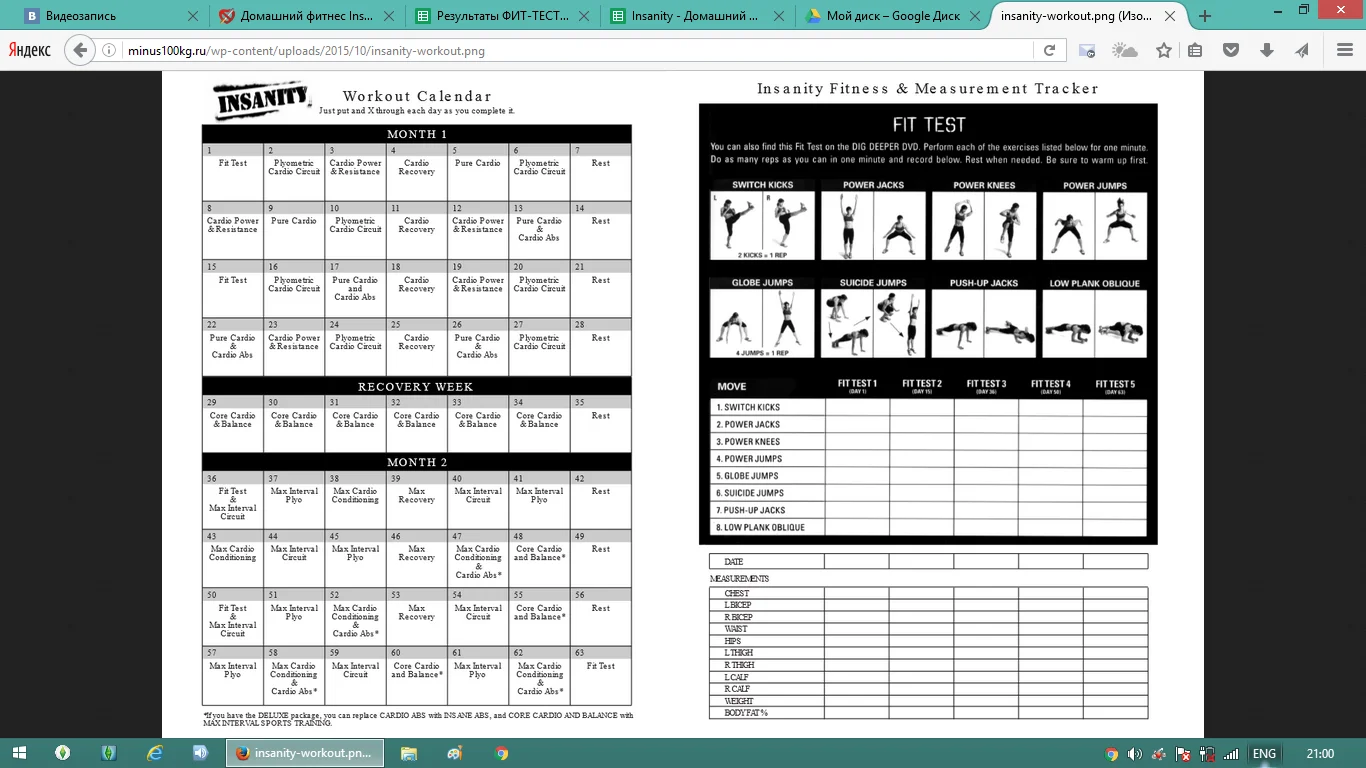This screenshot has height=768, width=1366.
Task: Open the downloads arrow panel
Action: pos(1266,50)
